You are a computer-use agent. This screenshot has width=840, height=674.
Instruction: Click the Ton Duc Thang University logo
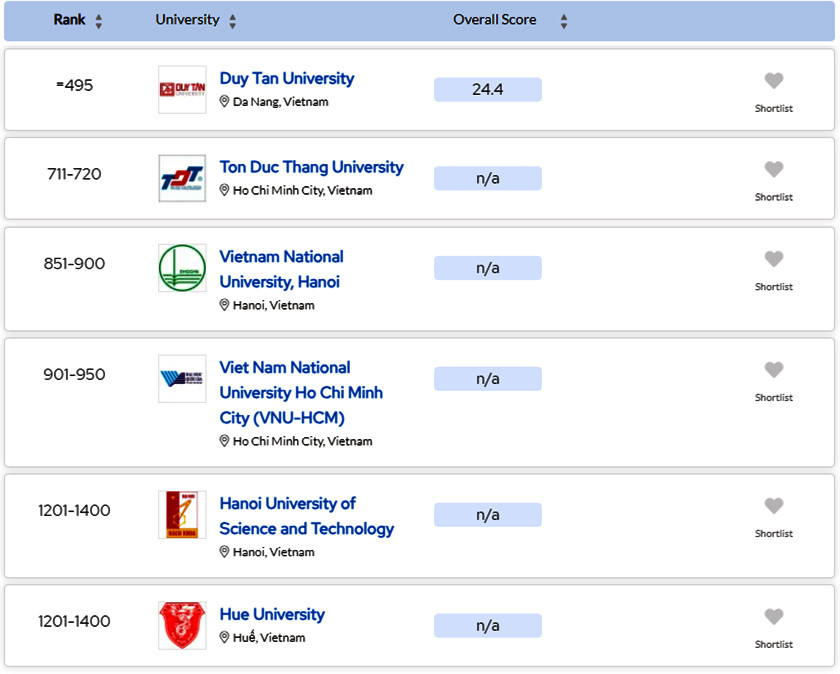pos(181,177)
